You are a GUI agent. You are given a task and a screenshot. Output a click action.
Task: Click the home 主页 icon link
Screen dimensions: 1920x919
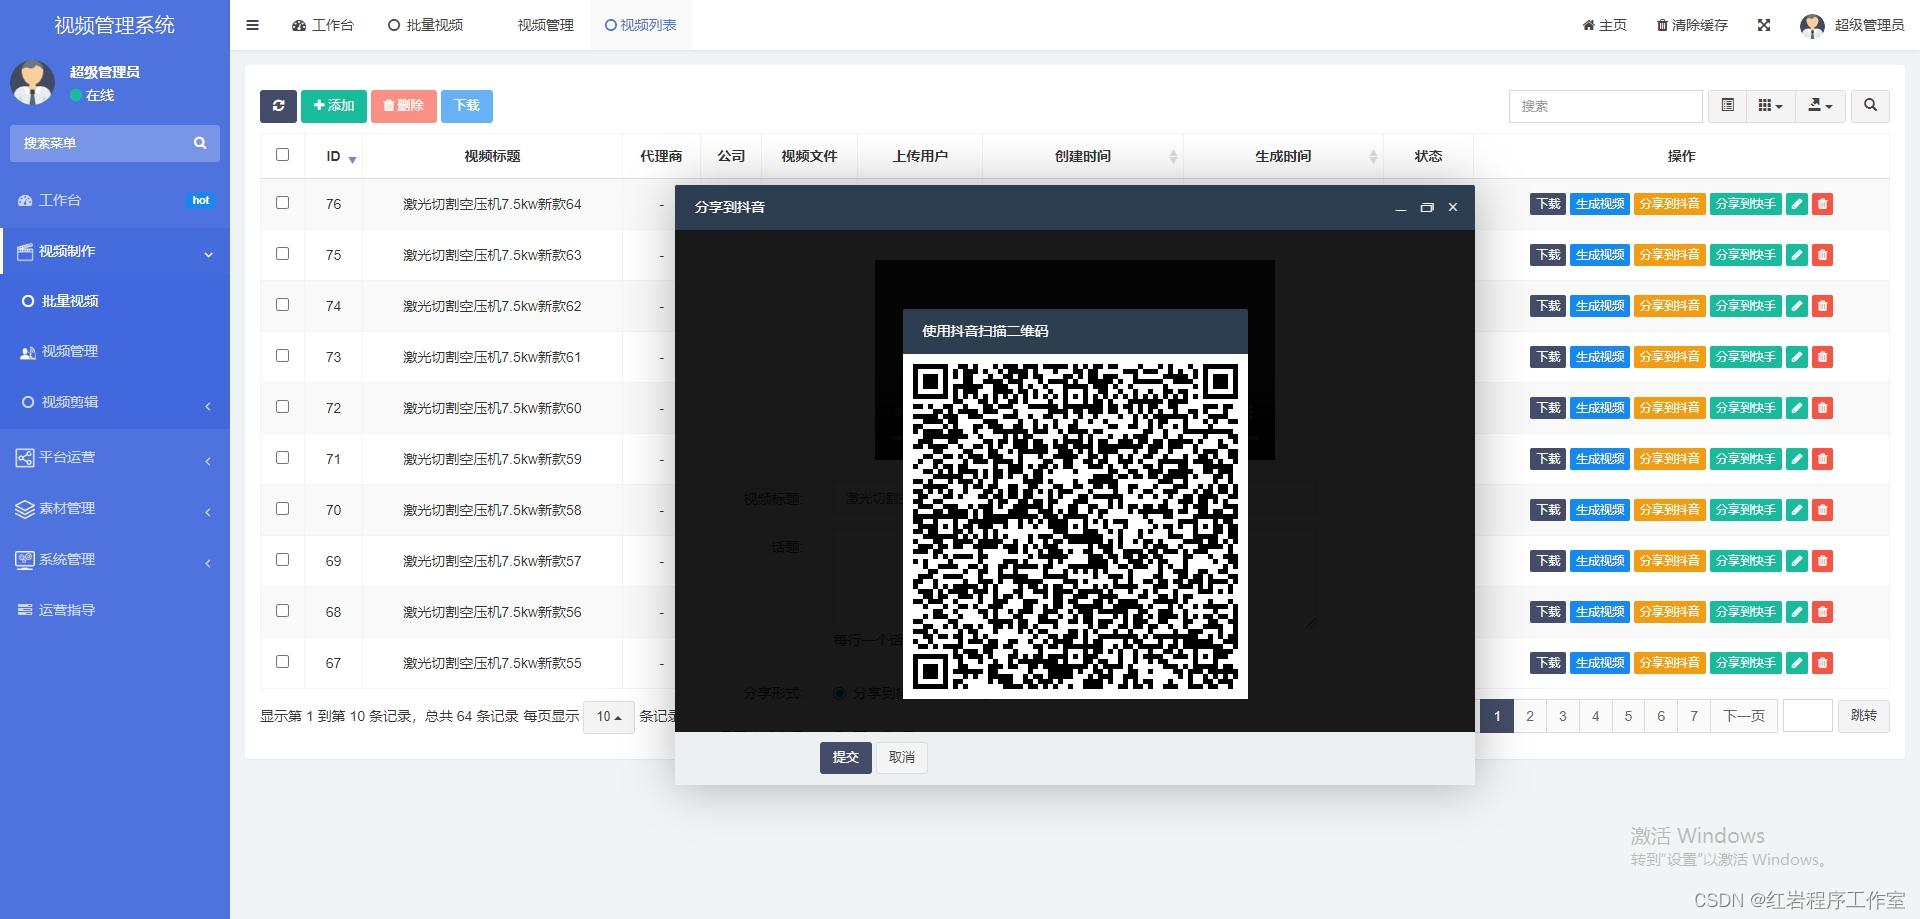tap(1604, 25)
